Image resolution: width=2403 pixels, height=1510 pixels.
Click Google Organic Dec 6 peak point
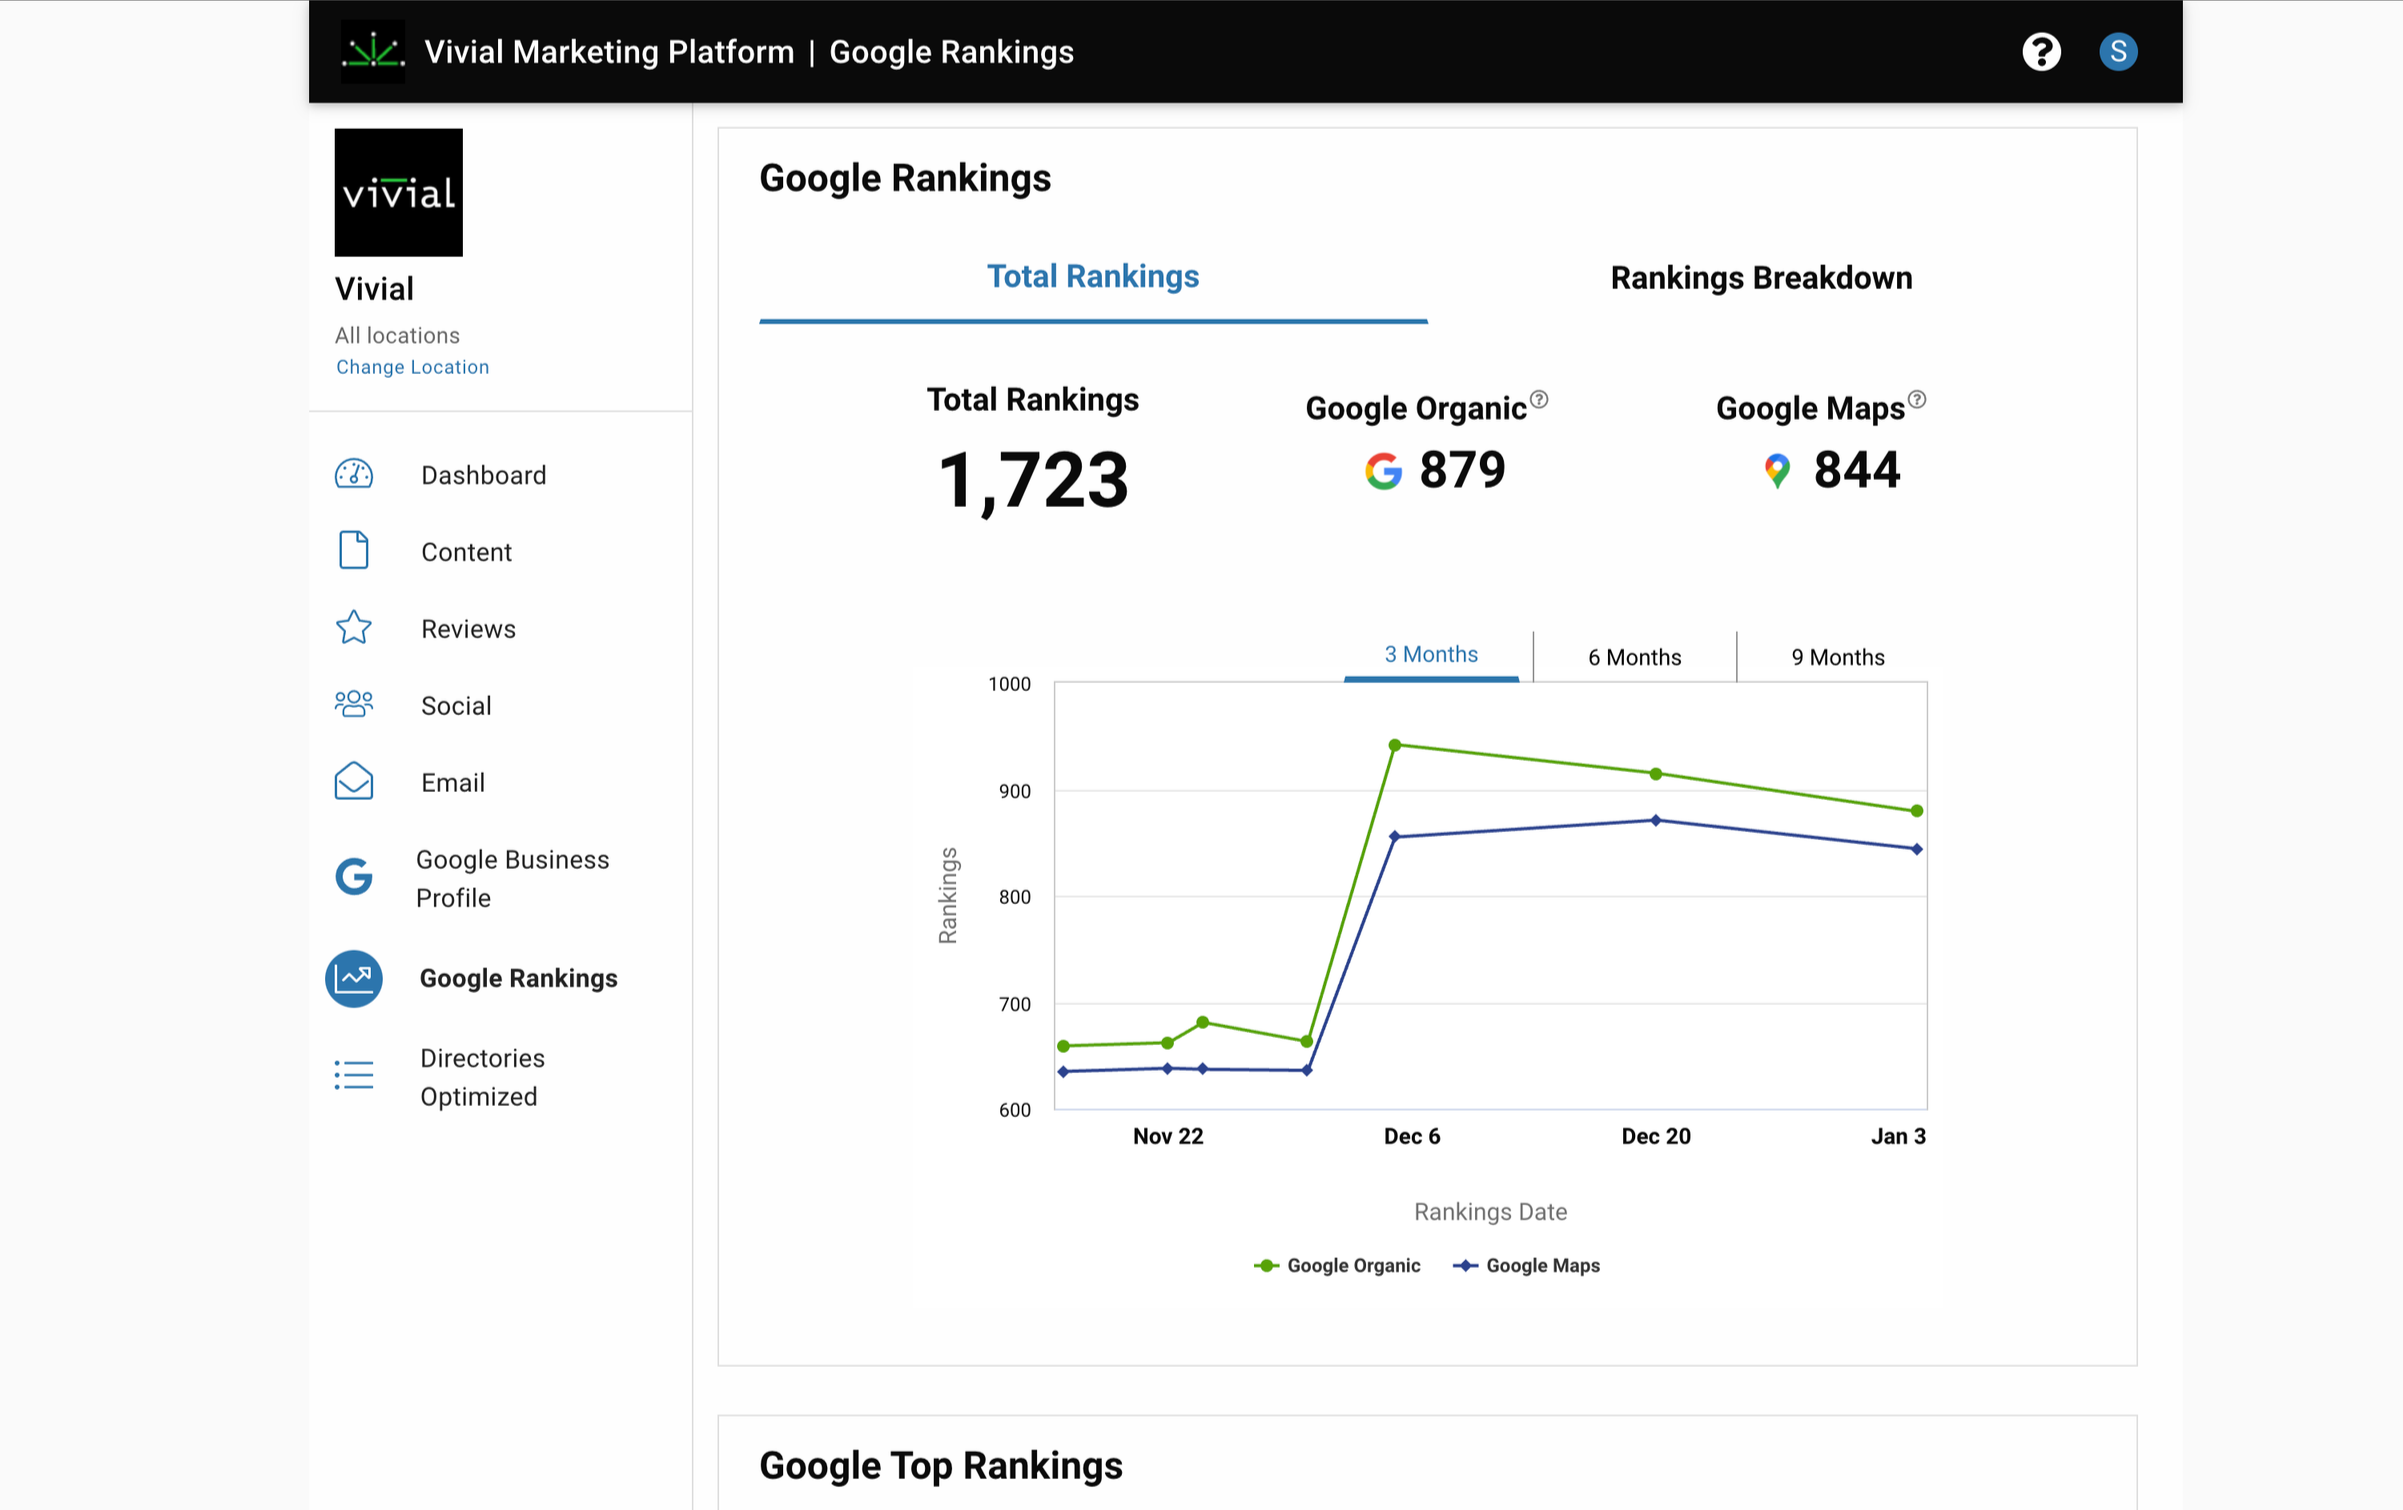(x=1394, y=745)
